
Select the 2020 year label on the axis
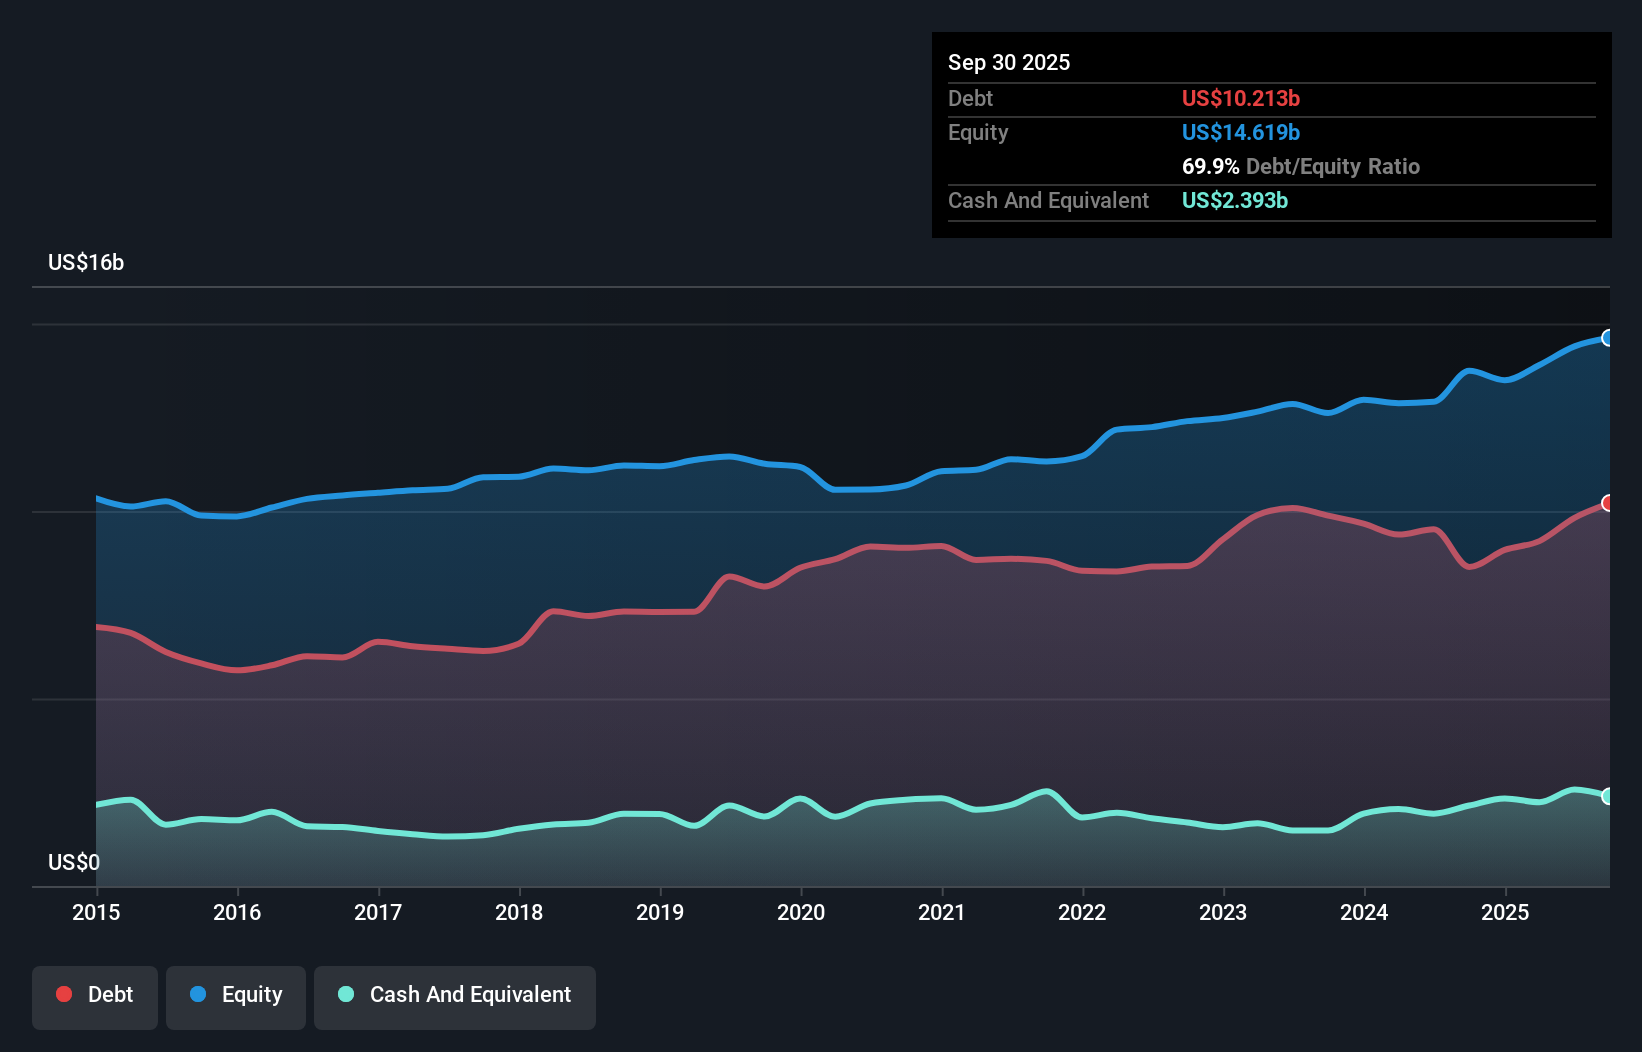[801, 912]
